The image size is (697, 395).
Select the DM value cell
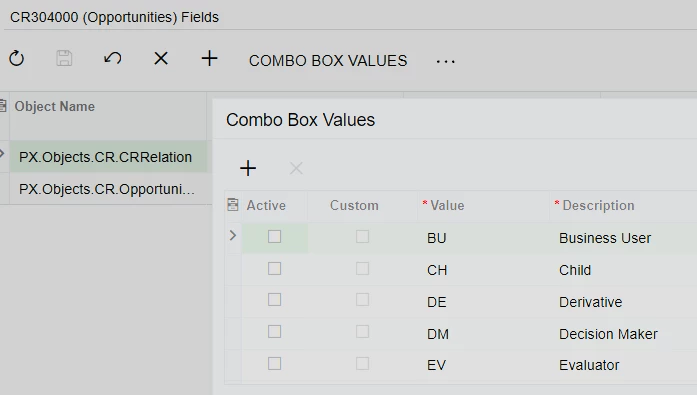tap(484, 334)
